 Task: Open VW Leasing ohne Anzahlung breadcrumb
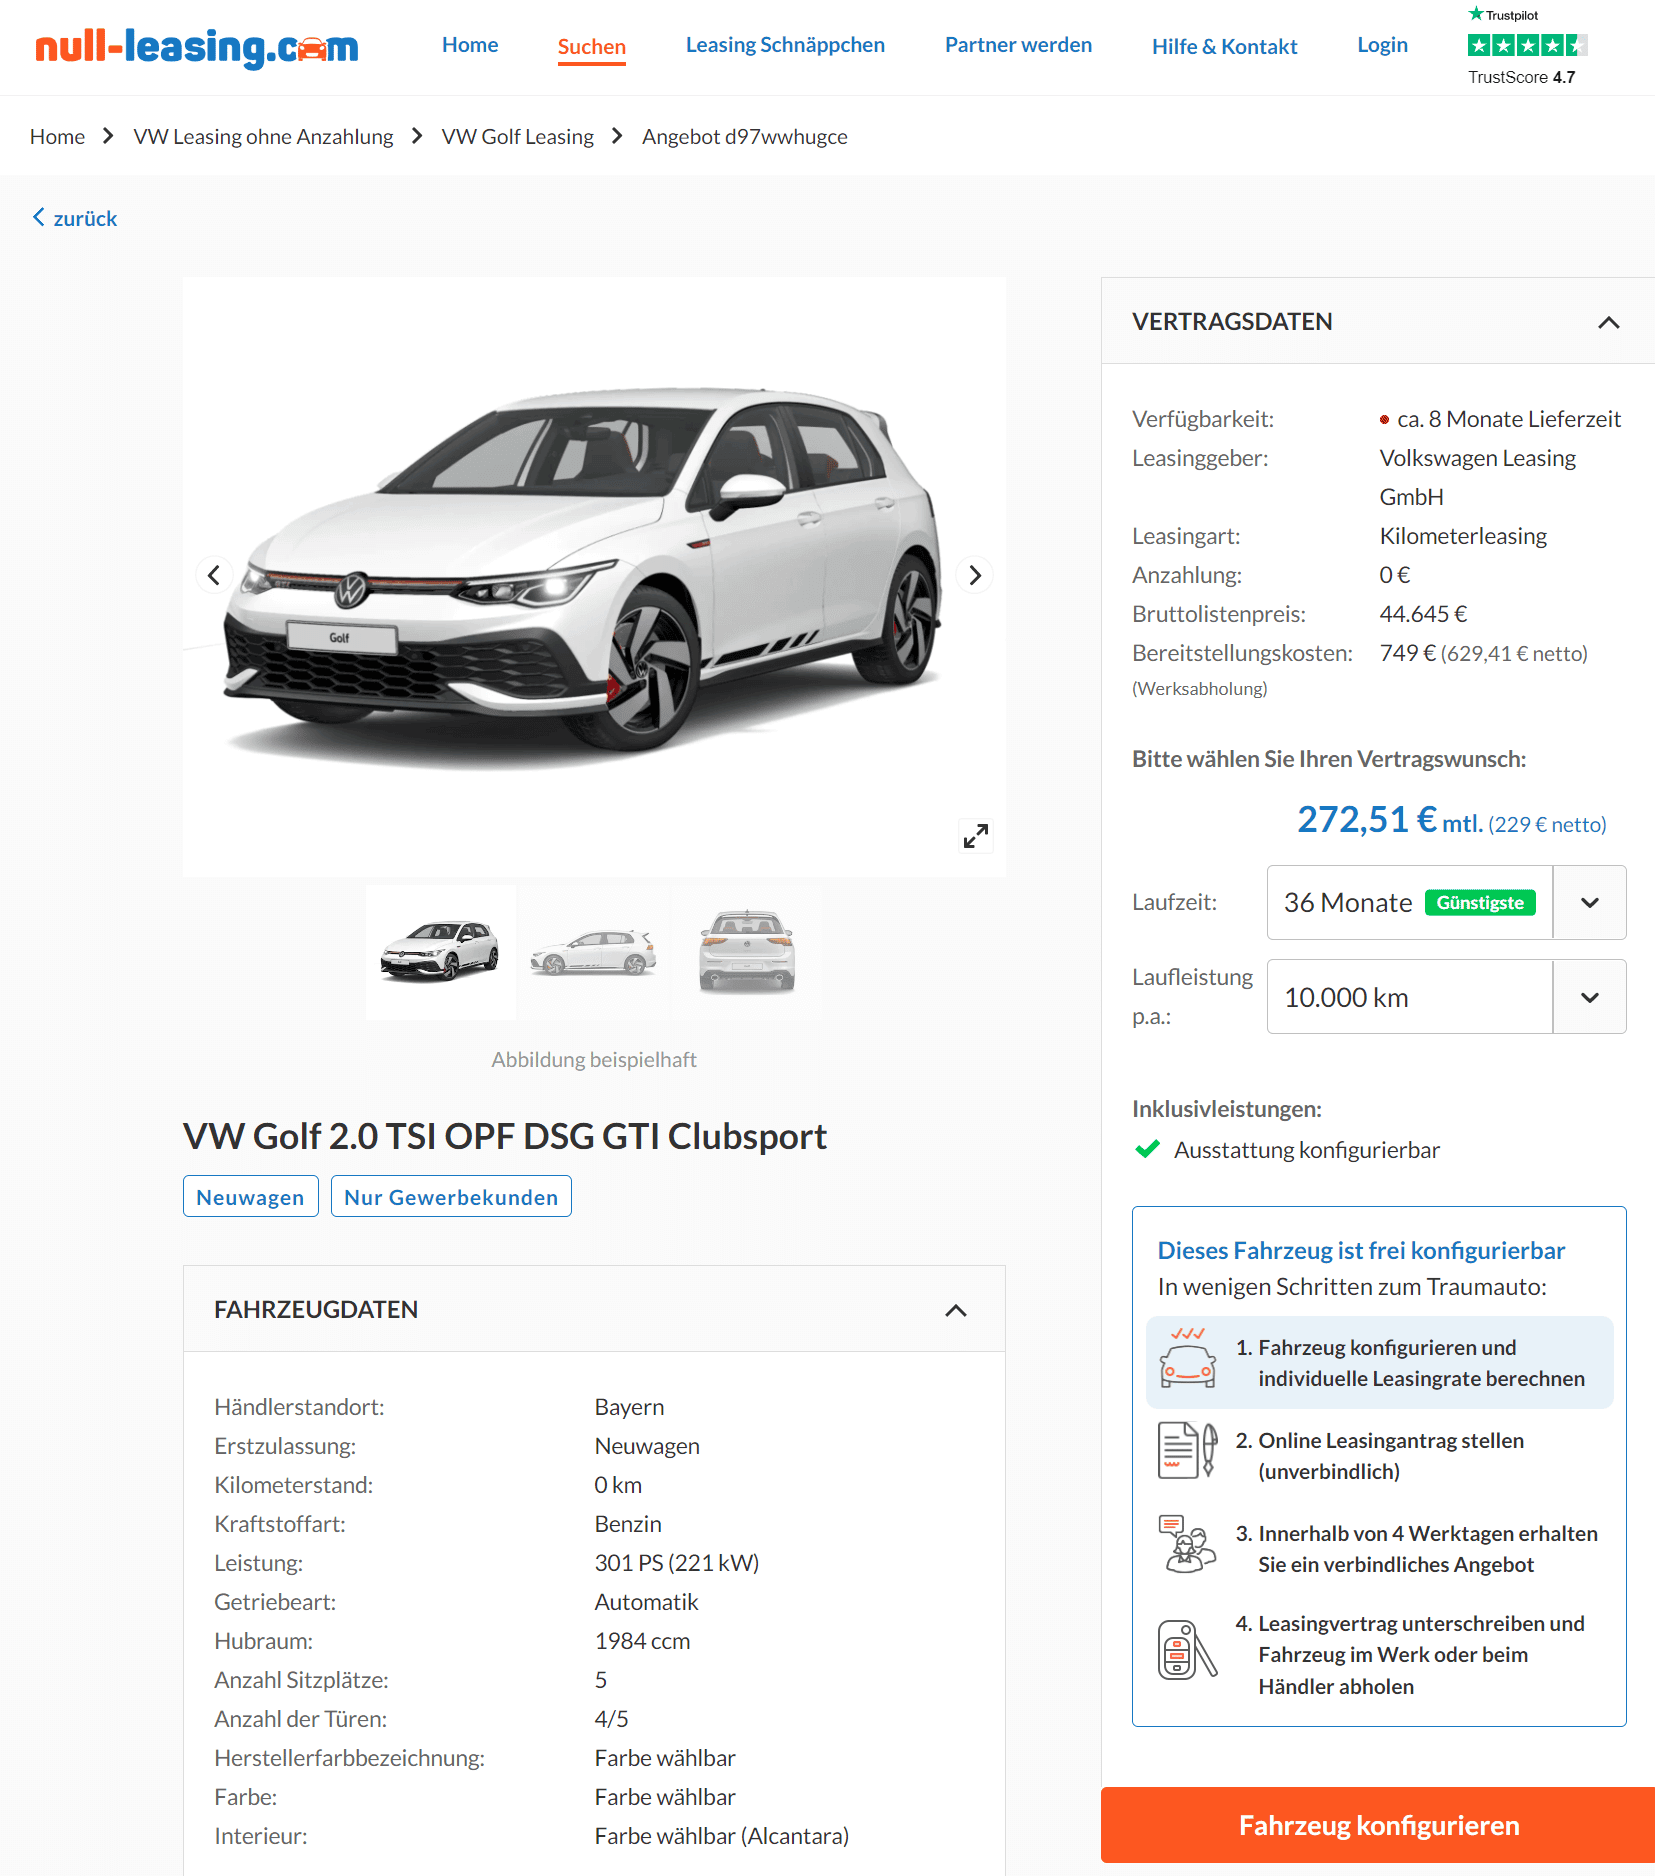263,137
